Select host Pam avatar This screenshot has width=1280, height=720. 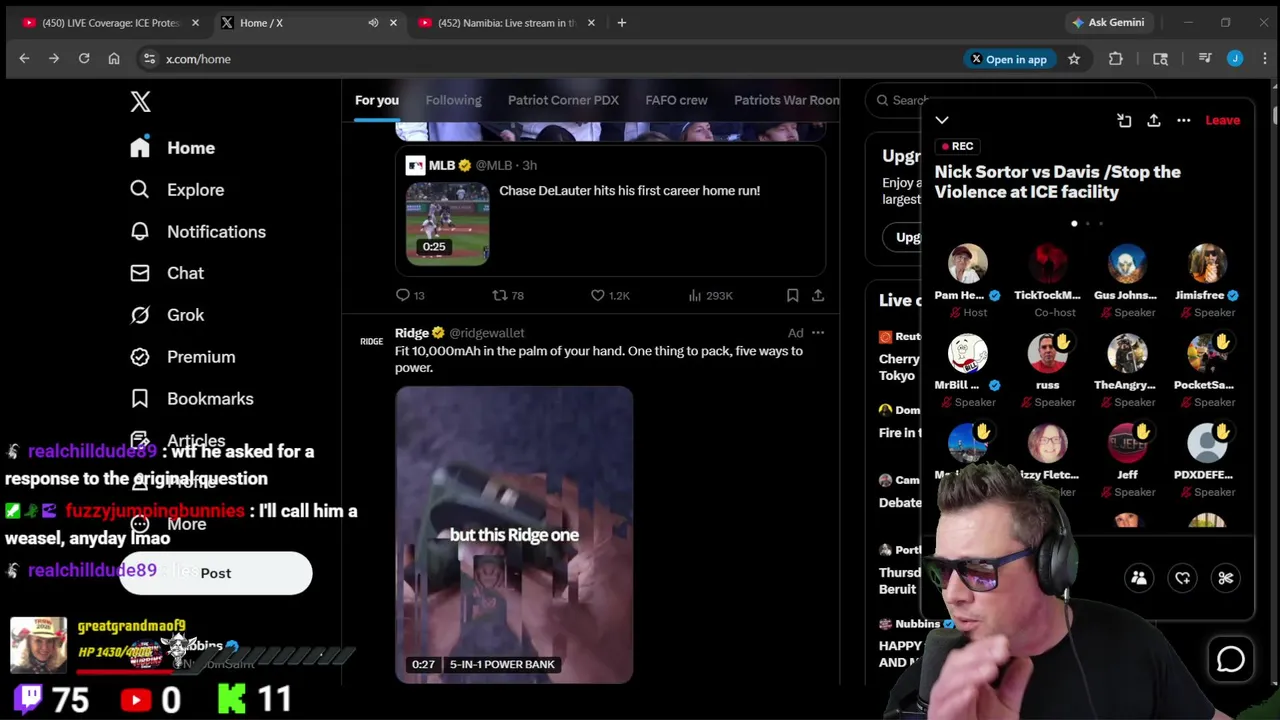[x=967, y=264]
